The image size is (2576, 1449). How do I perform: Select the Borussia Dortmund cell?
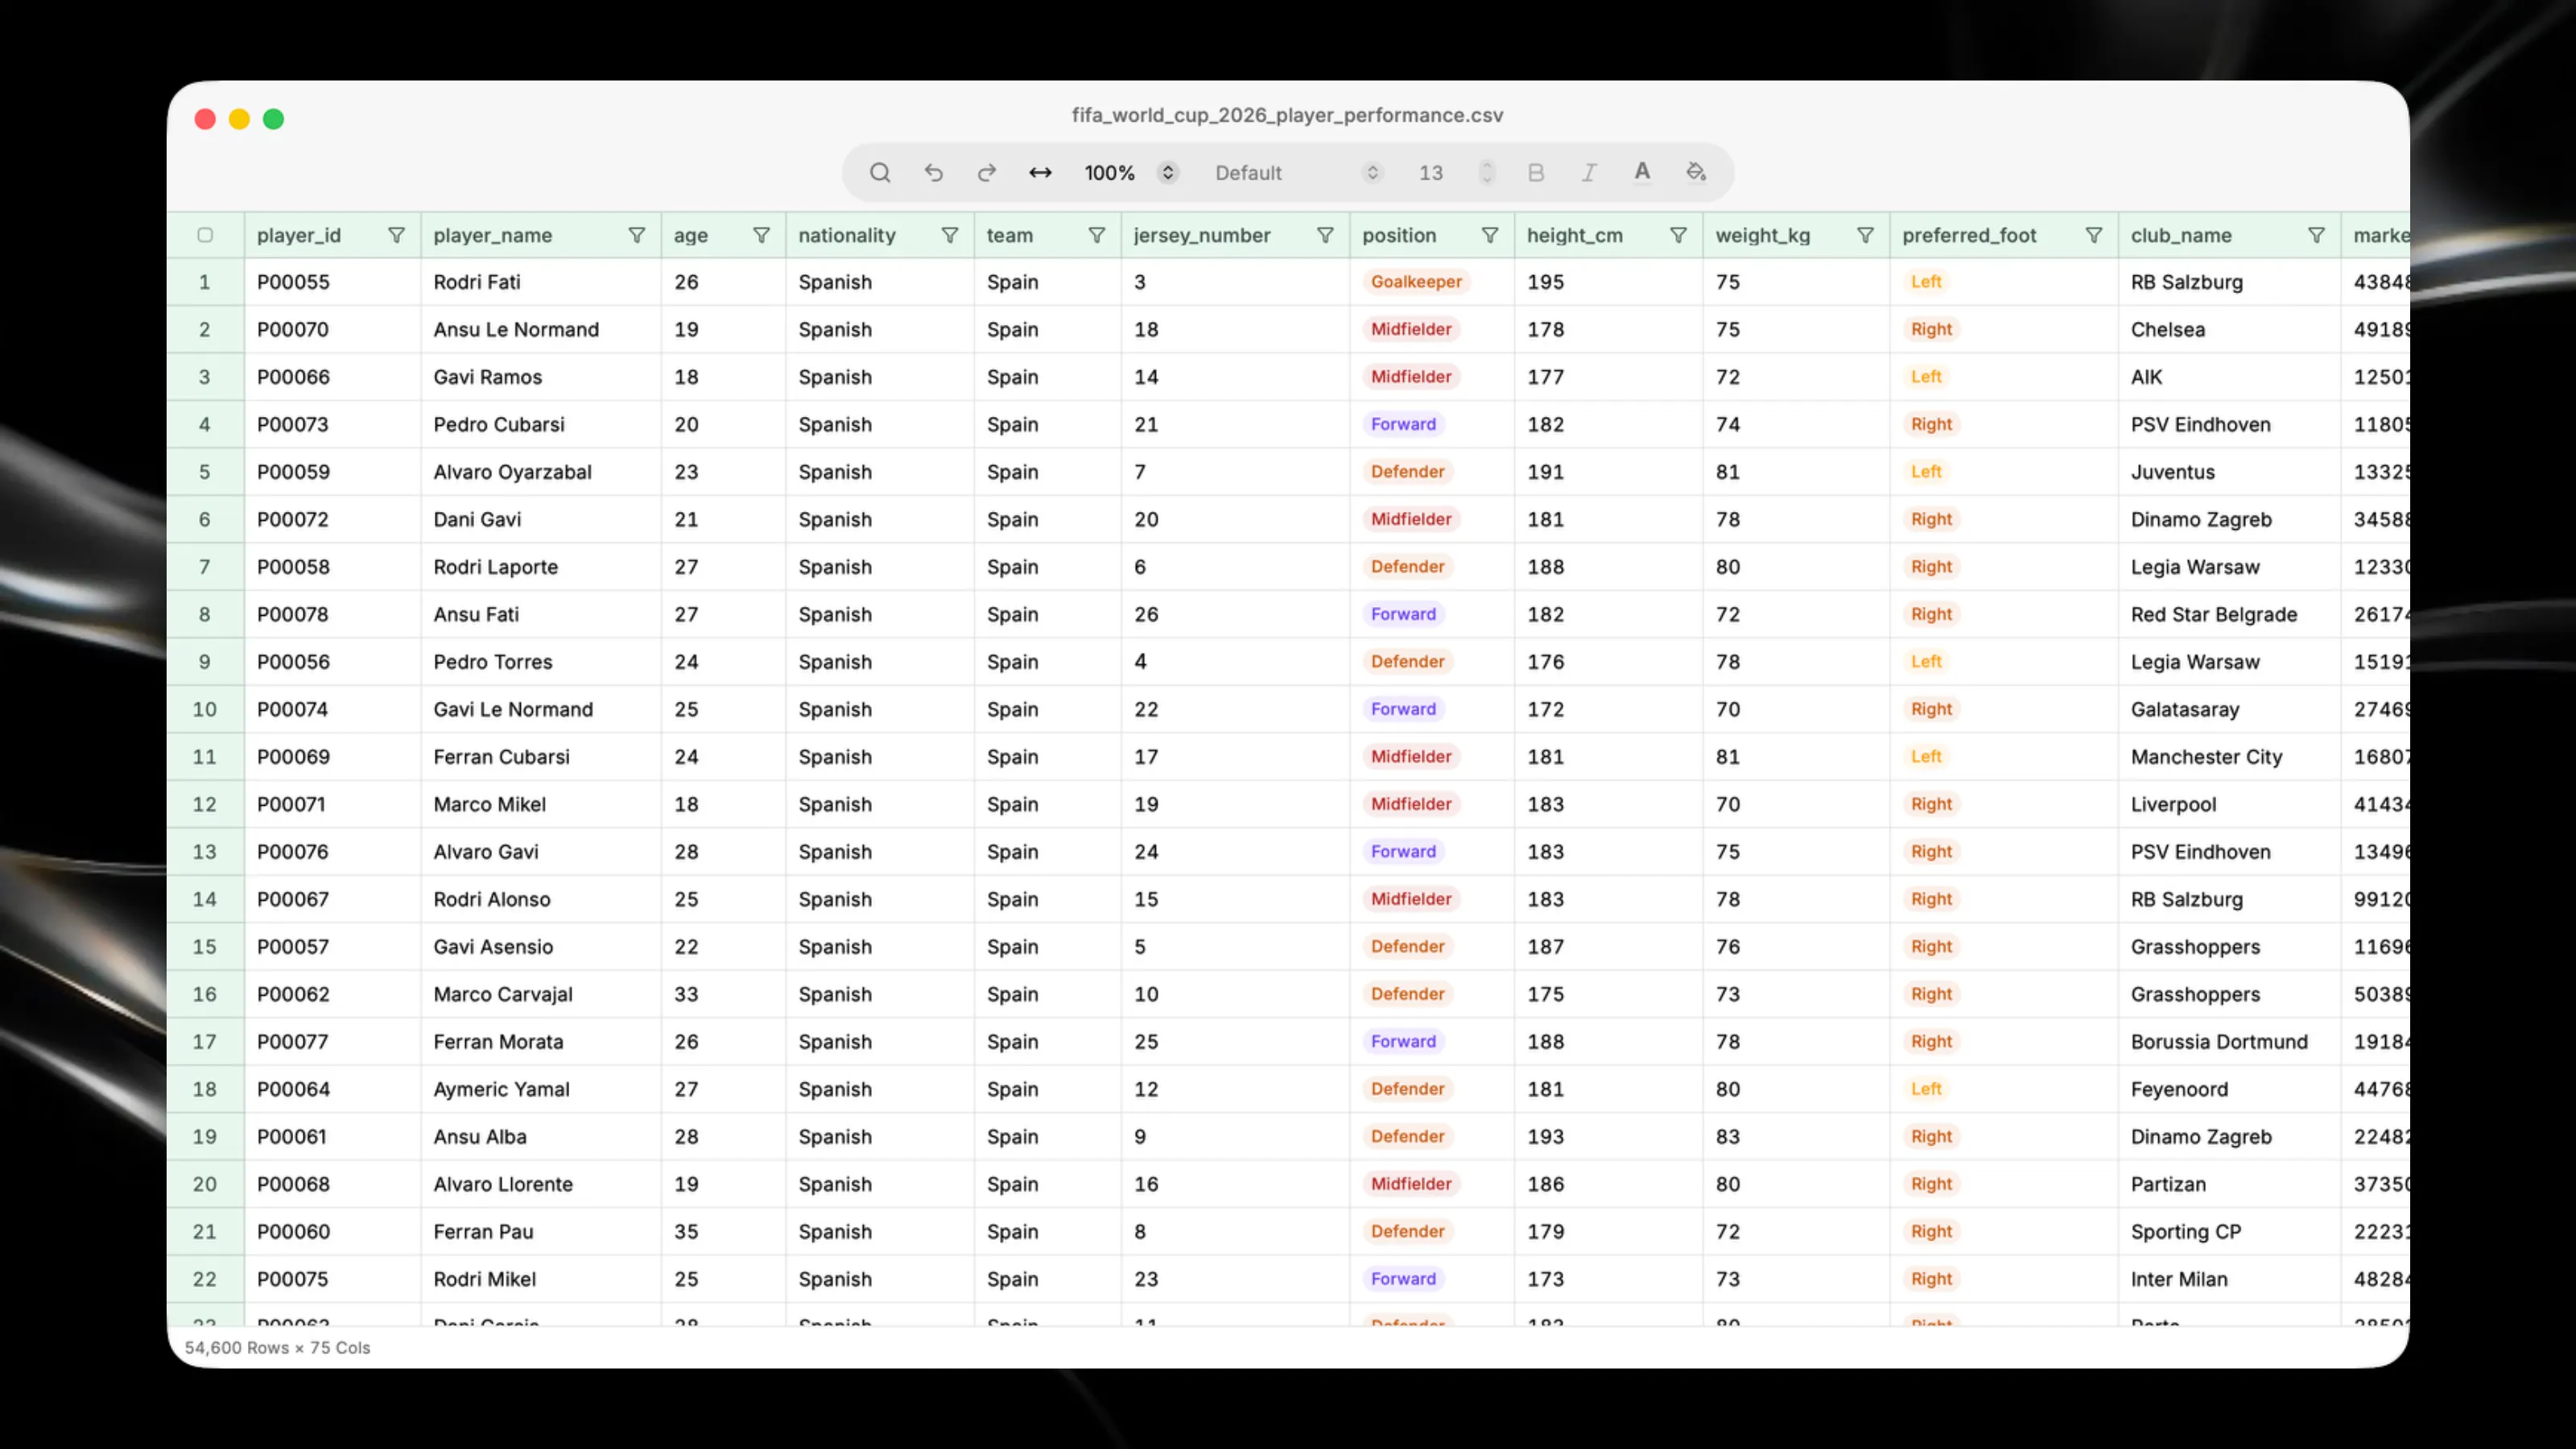2229,1042
